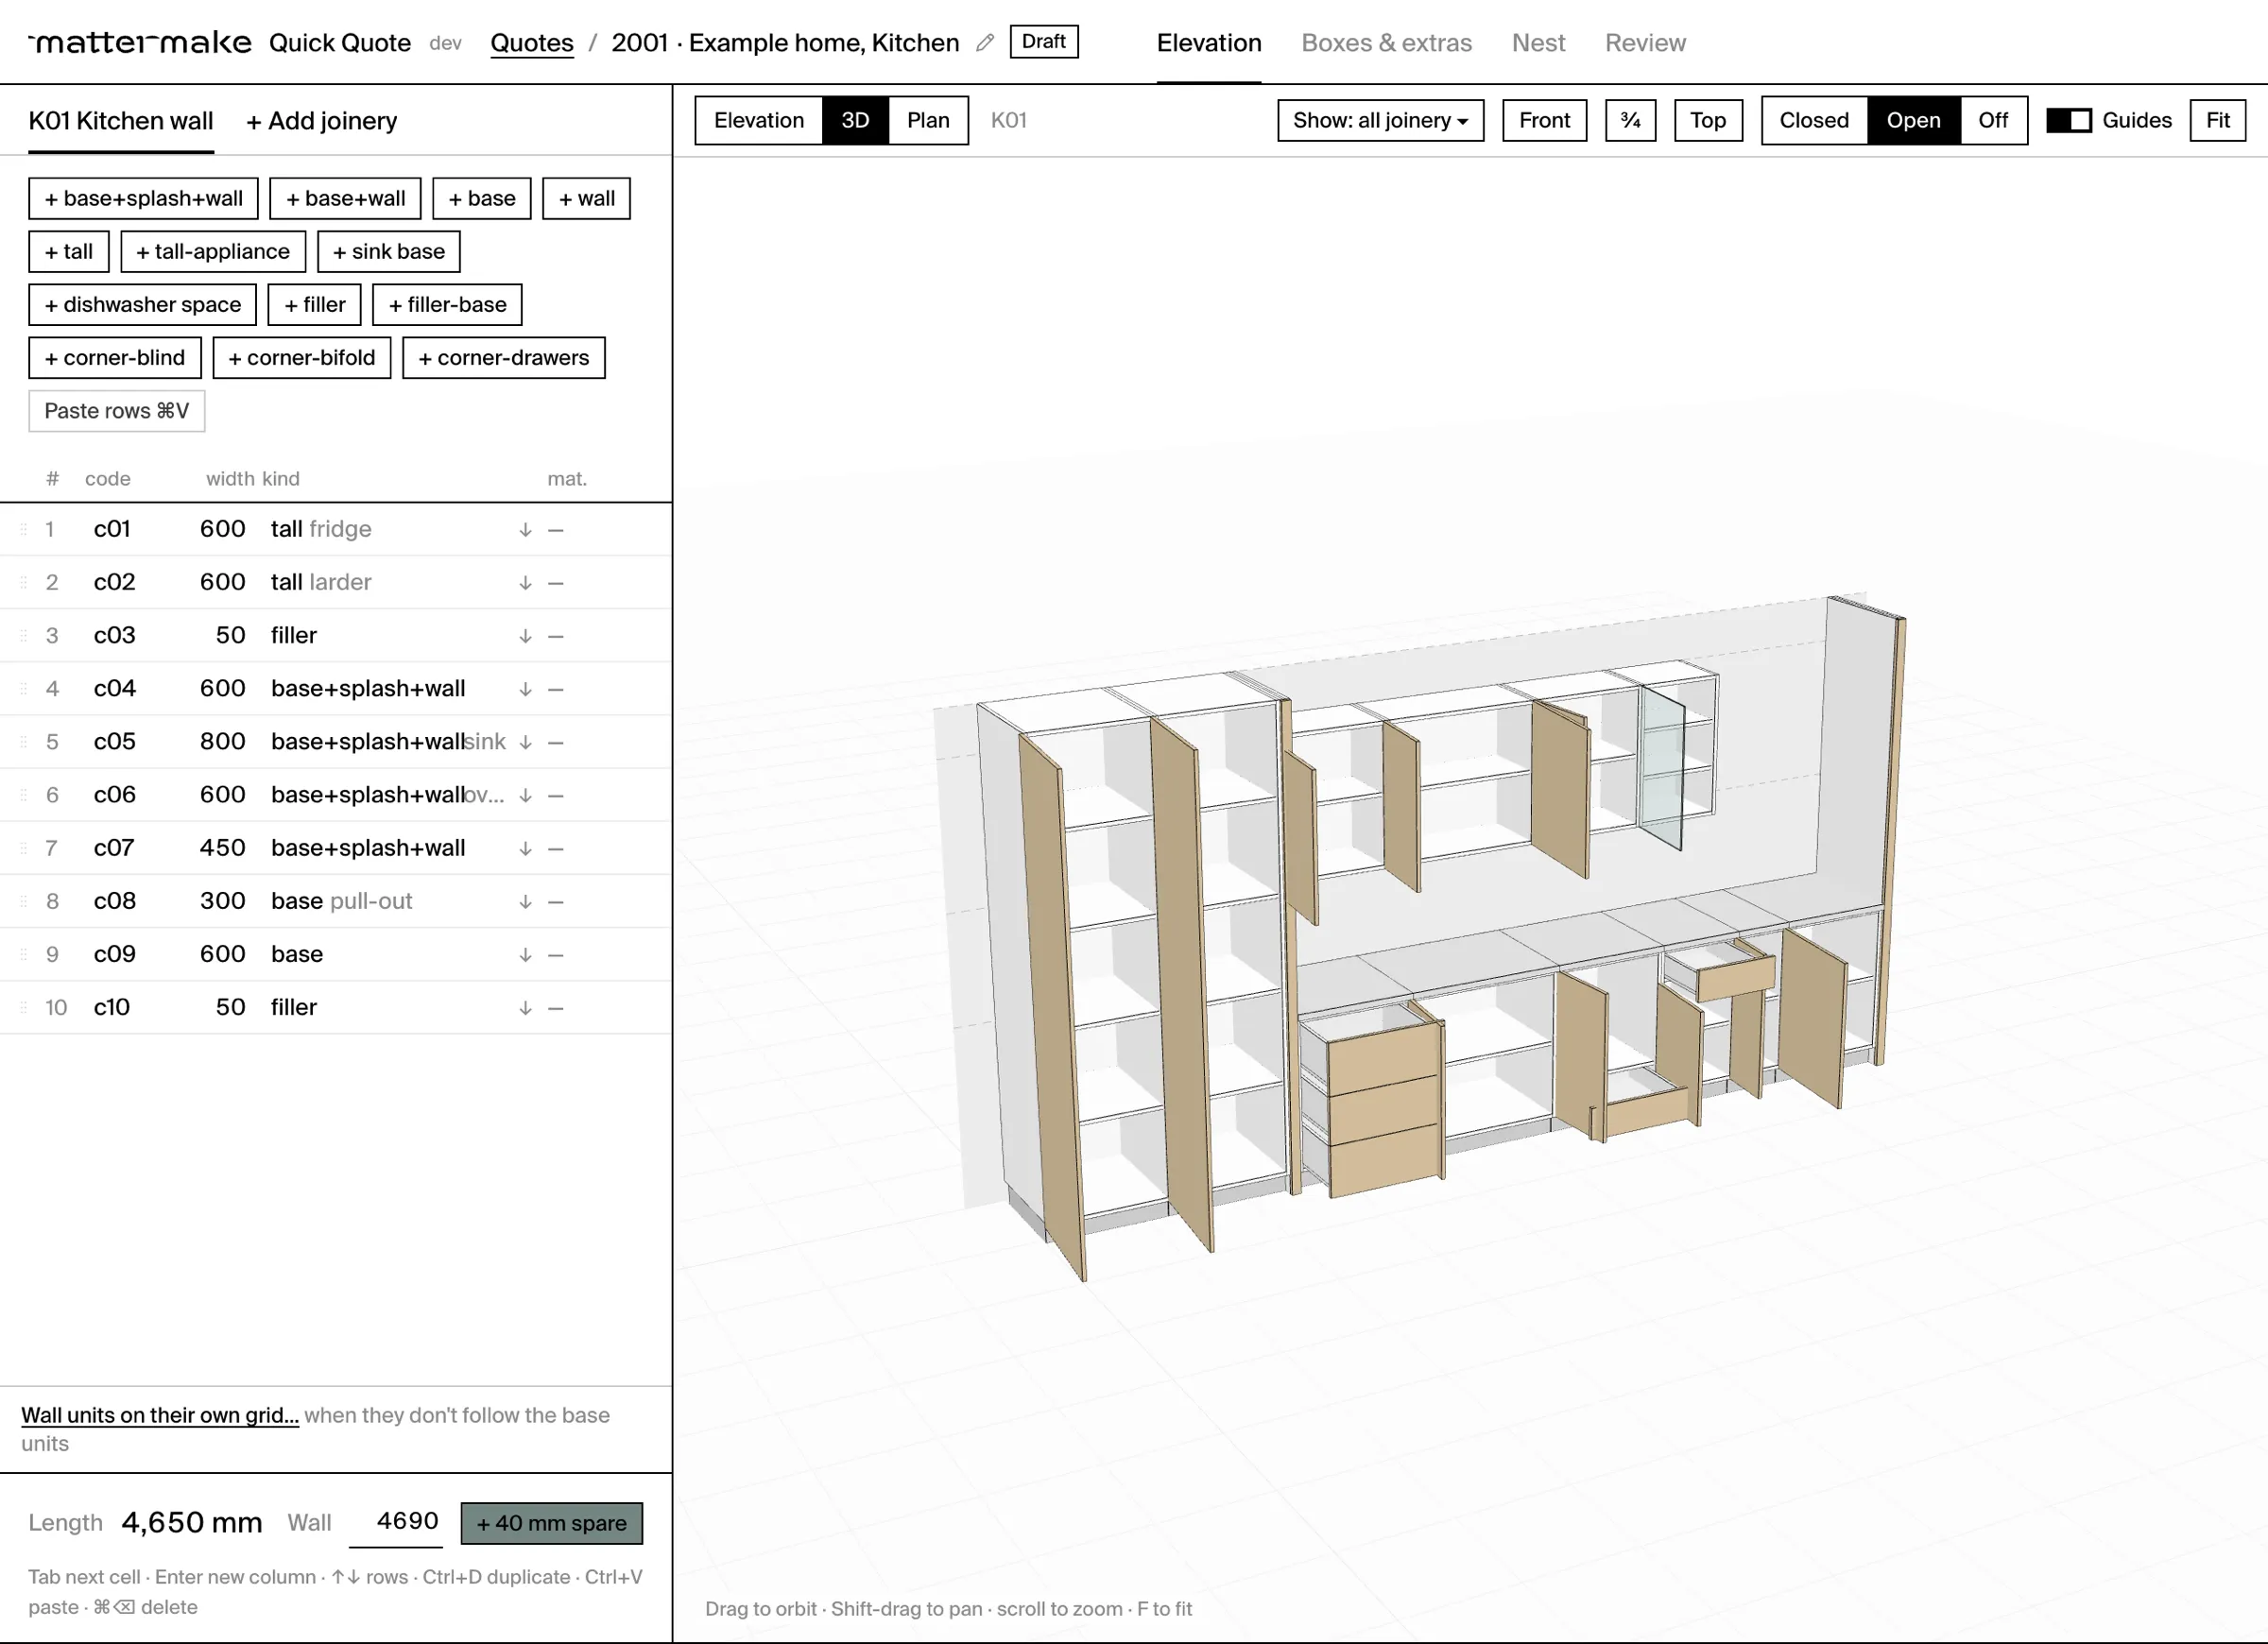
Task: Toggle the Guides switch
Action: 2069,120
